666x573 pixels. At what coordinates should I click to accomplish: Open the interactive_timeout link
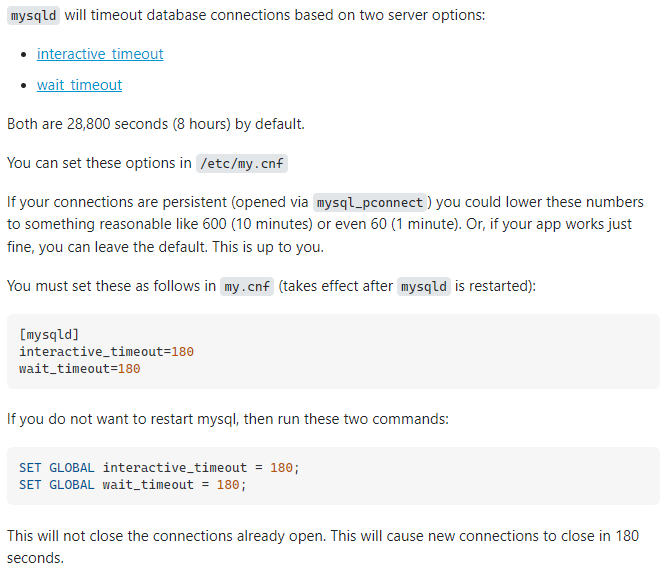(100, 54)
